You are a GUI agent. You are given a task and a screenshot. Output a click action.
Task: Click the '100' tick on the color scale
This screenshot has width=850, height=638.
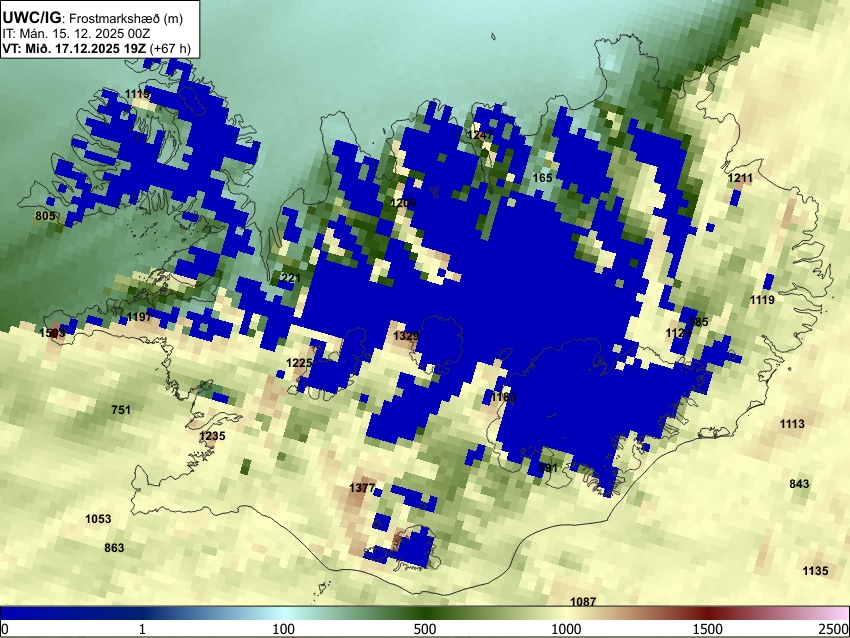(283, 629)
